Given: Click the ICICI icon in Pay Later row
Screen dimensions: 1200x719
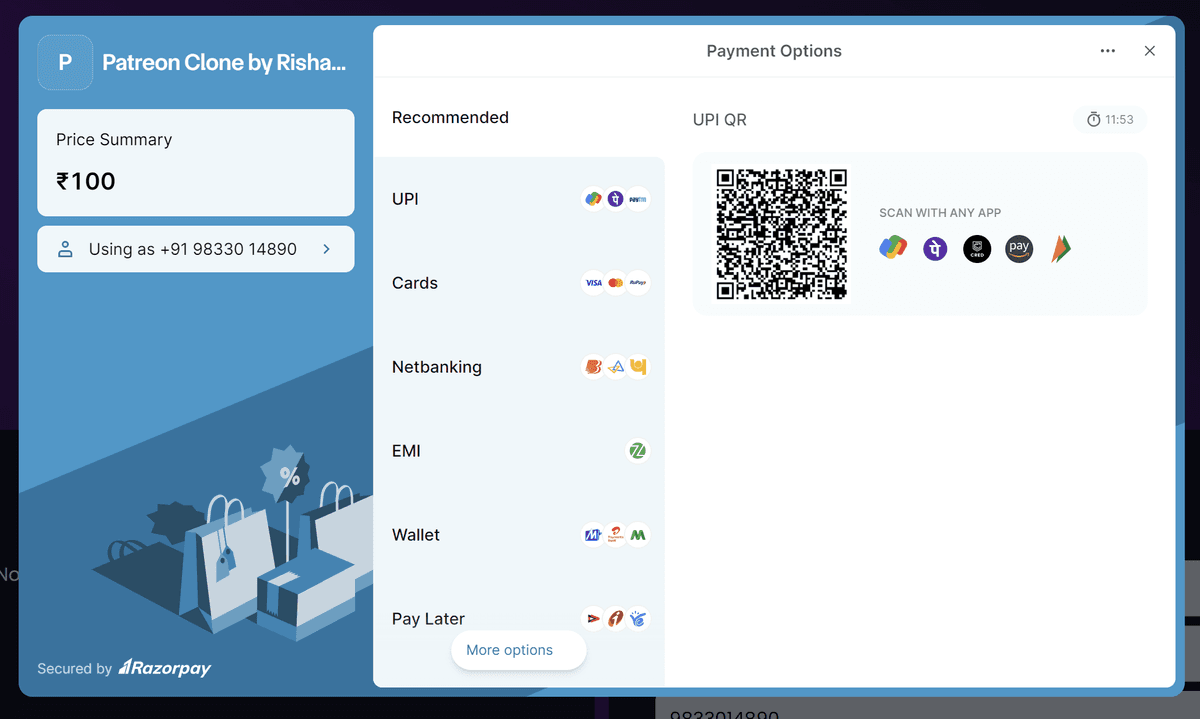Looking at the screenshot, I should coord(616,619).
